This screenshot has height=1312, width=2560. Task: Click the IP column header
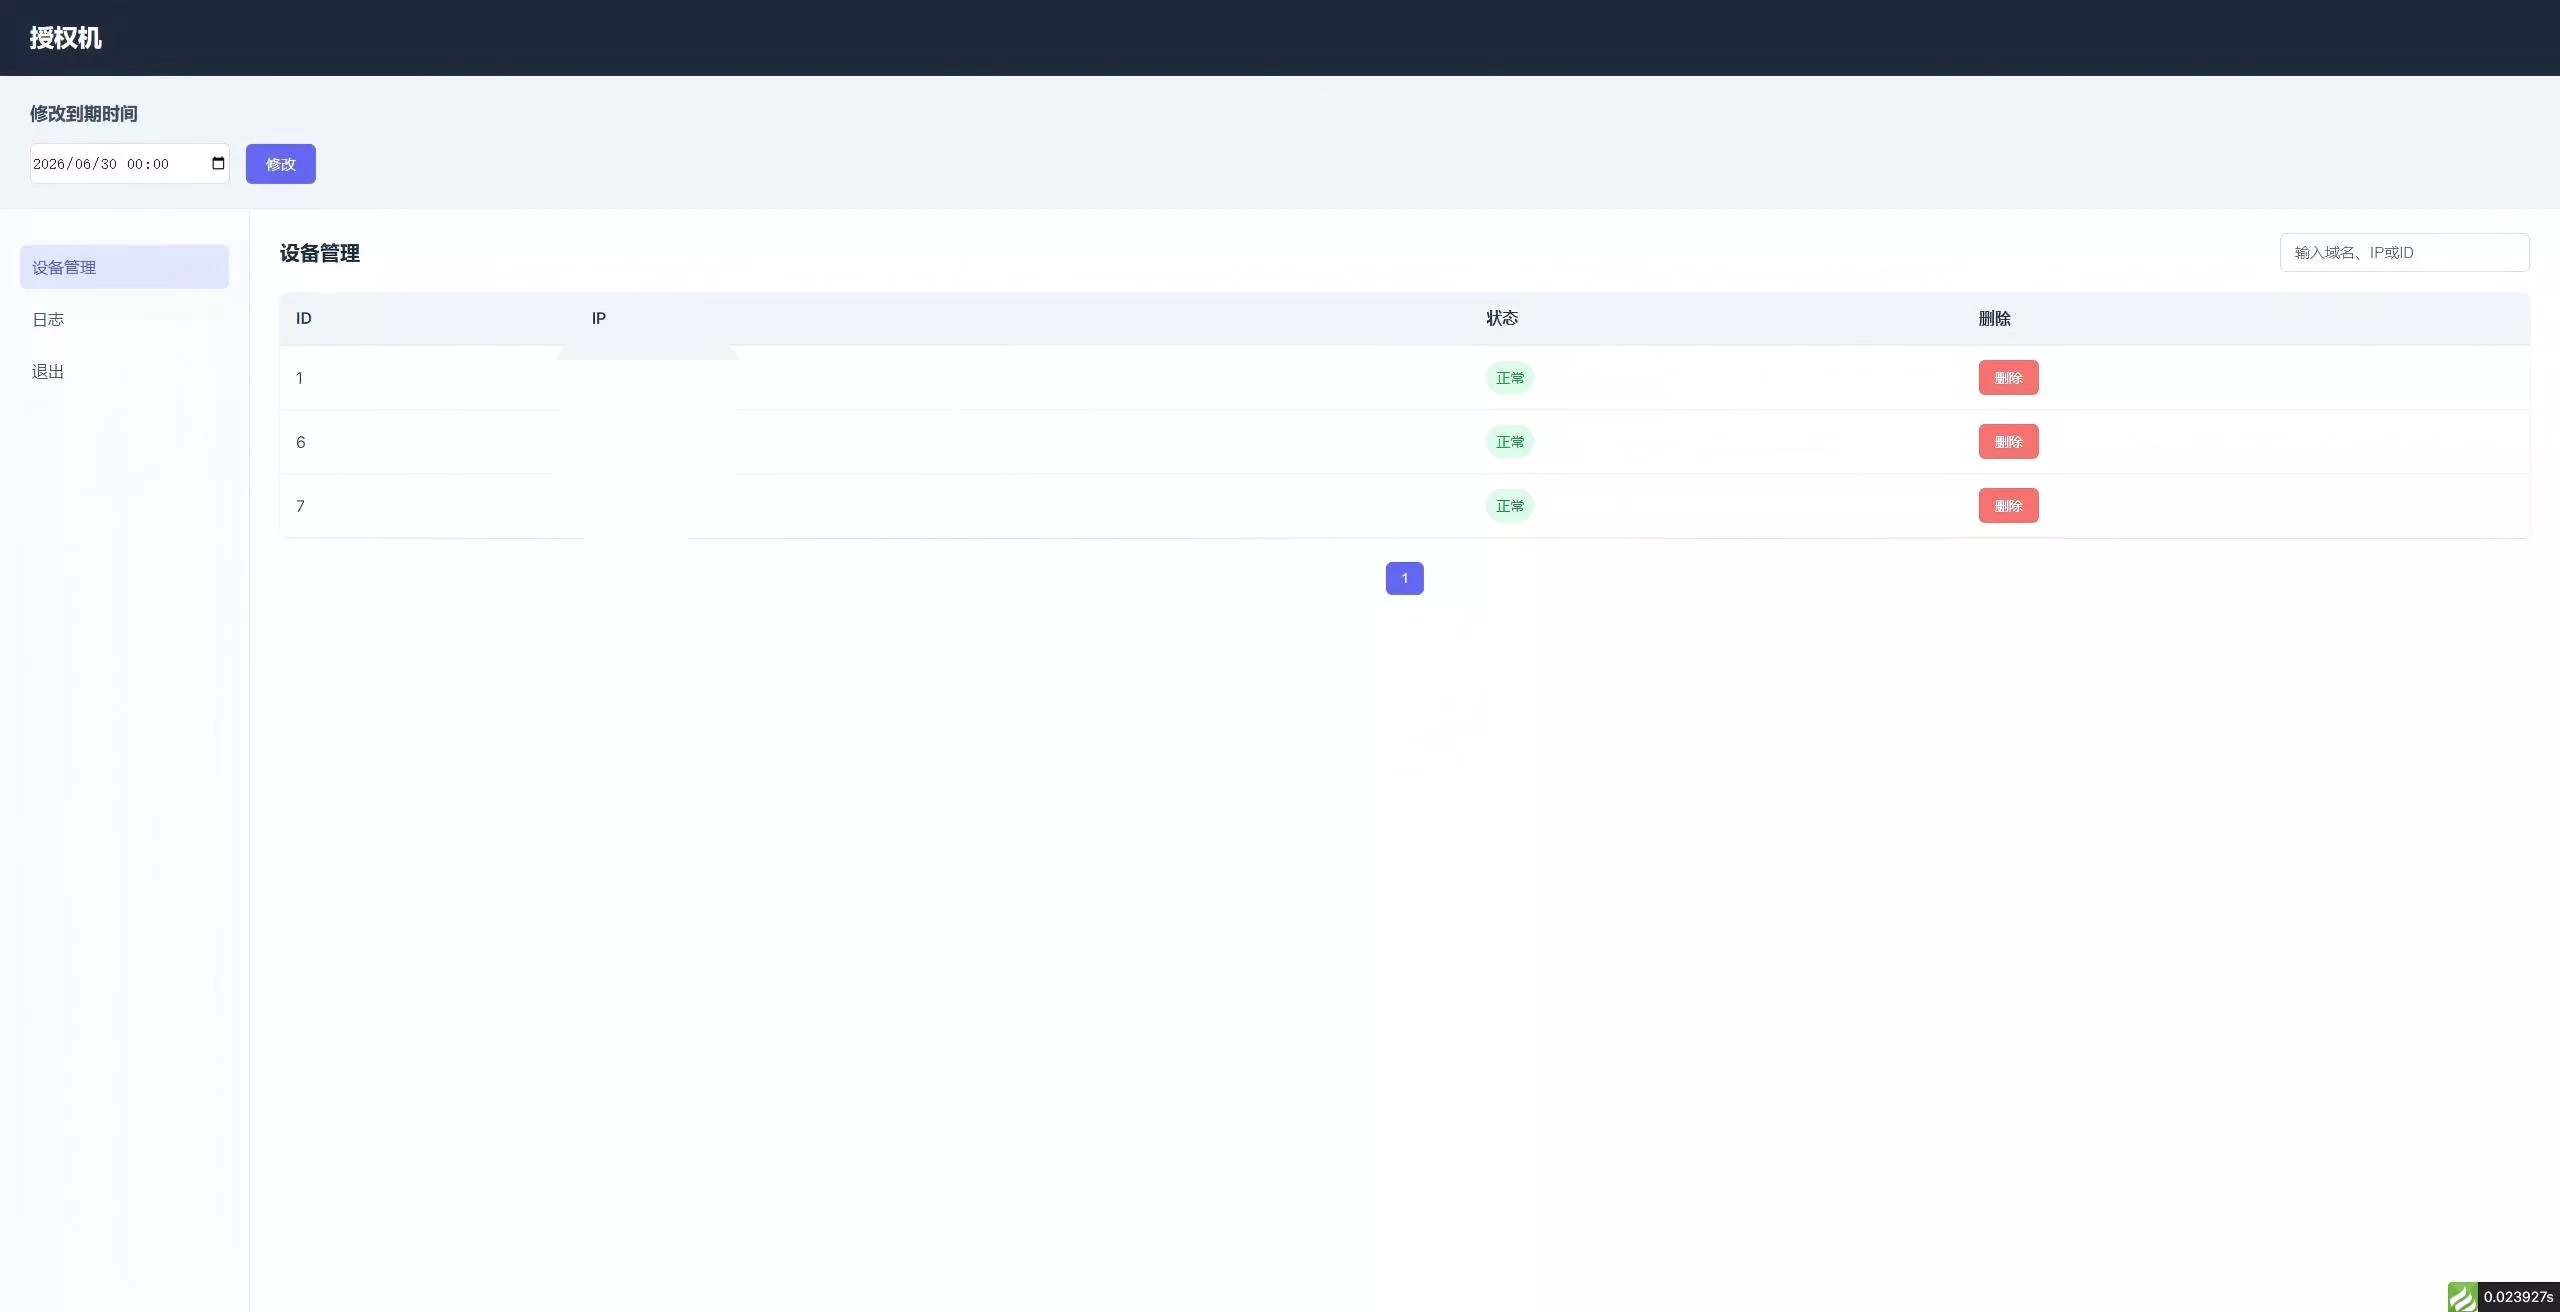599,318
